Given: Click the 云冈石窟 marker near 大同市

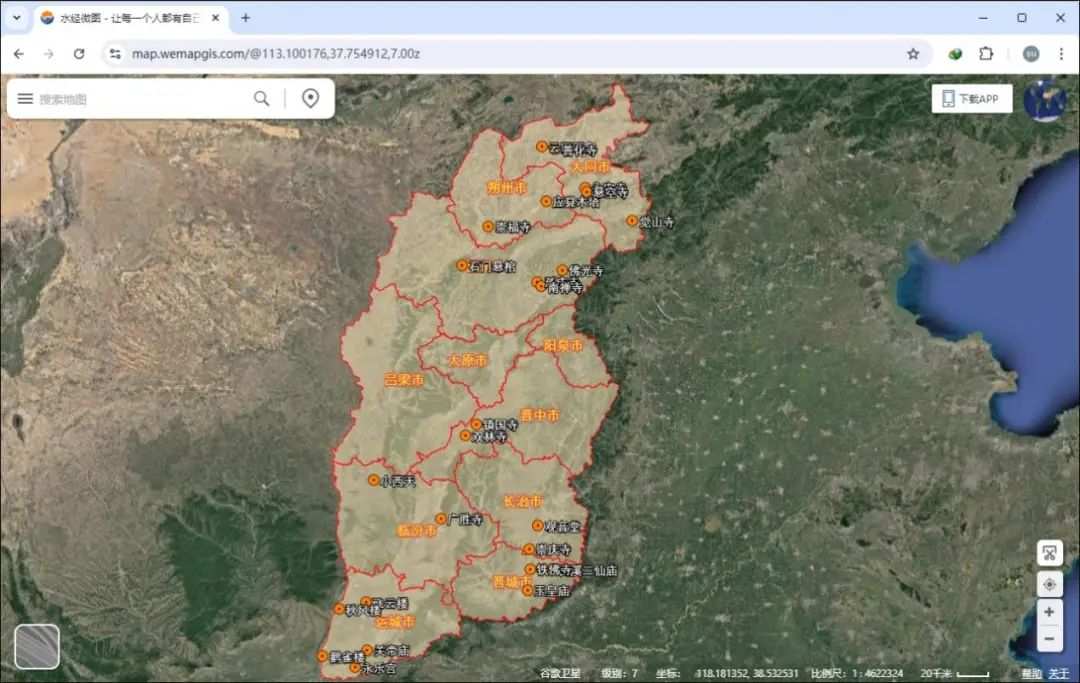Looking at the screenshot, I should [x=542, y=147].
